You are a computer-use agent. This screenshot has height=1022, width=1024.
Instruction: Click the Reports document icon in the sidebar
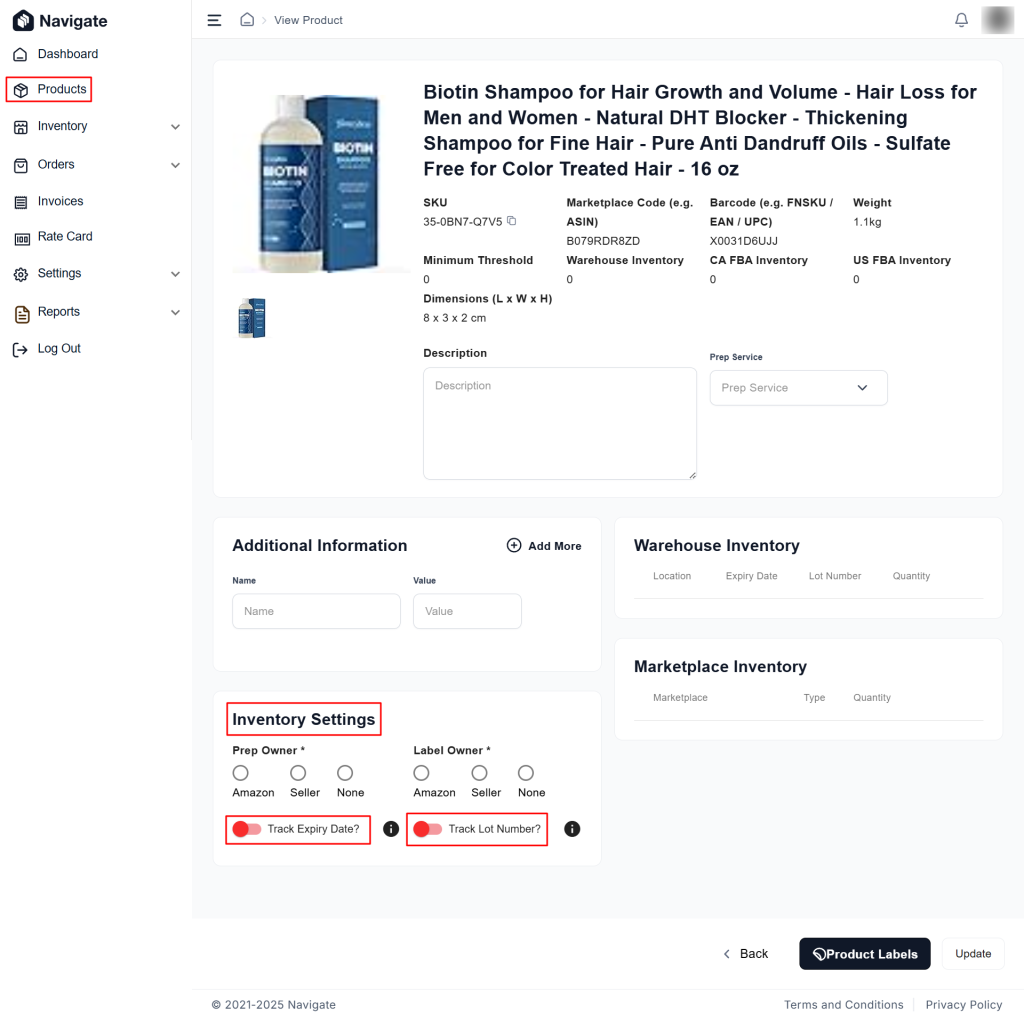pos(22,314)
